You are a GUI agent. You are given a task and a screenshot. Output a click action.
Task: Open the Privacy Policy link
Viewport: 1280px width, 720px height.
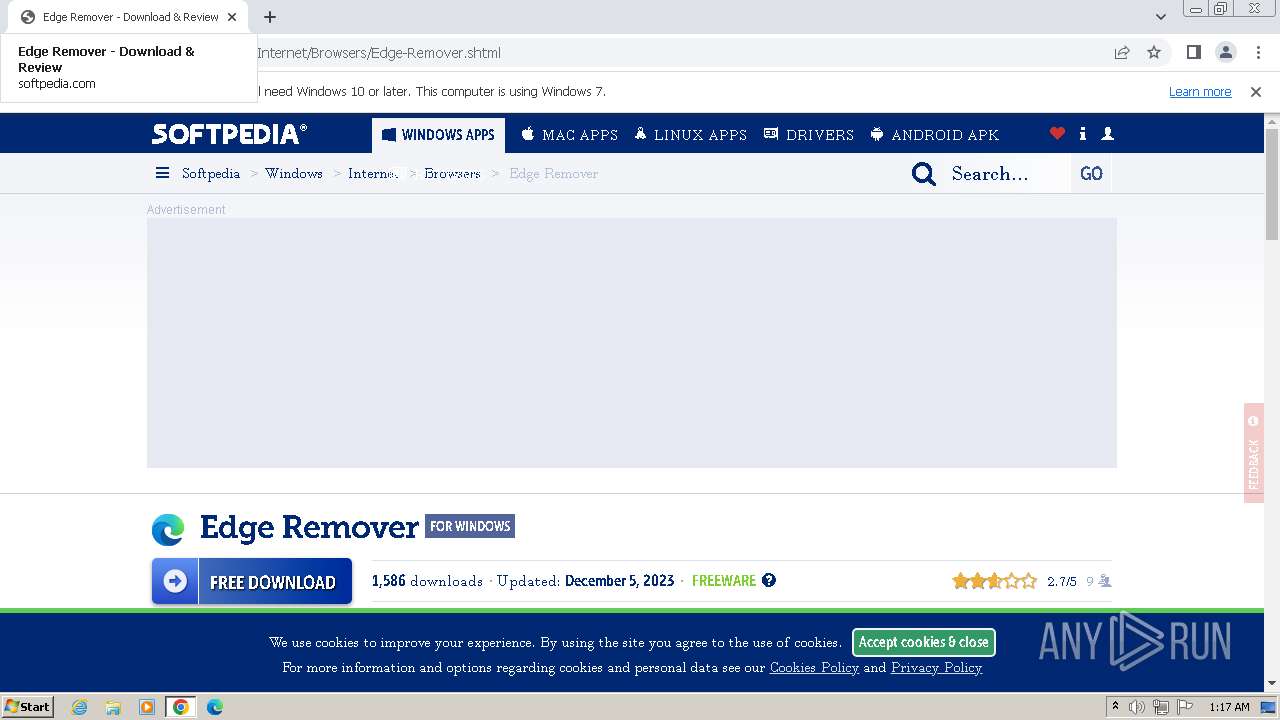click(x=936, y=668)
